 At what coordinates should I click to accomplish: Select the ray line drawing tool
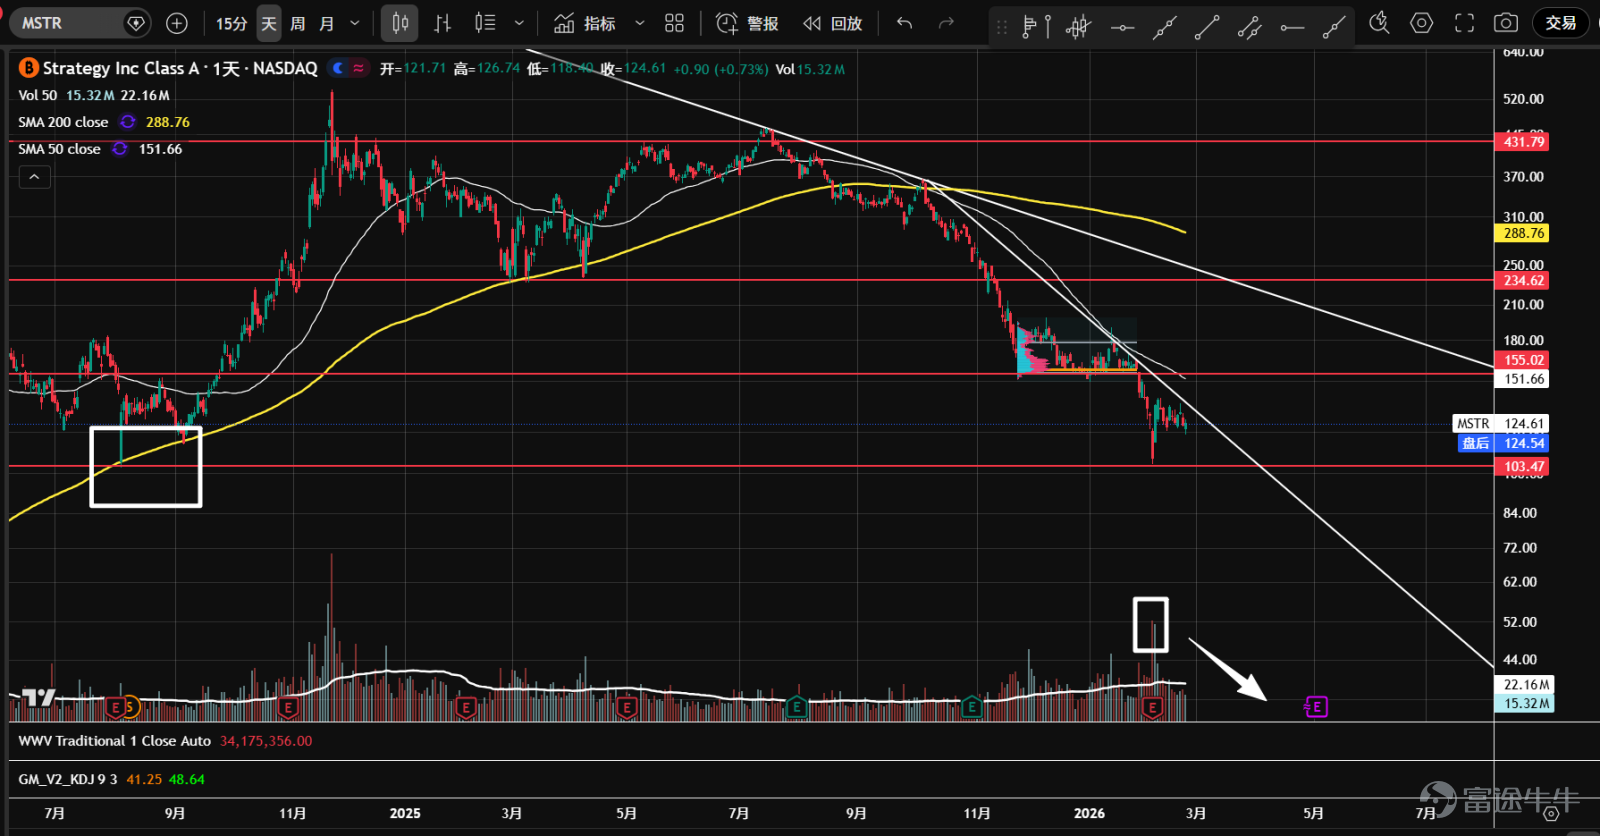click(1334, 27)
